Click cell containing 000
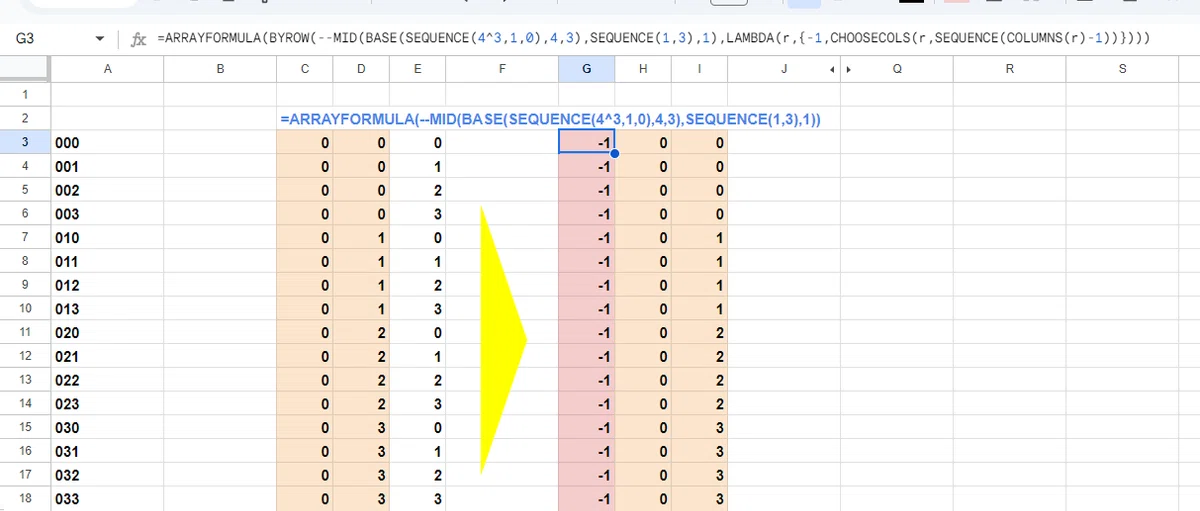The width and height of the screenshot is (1200, 511). [x=107, y=143]
